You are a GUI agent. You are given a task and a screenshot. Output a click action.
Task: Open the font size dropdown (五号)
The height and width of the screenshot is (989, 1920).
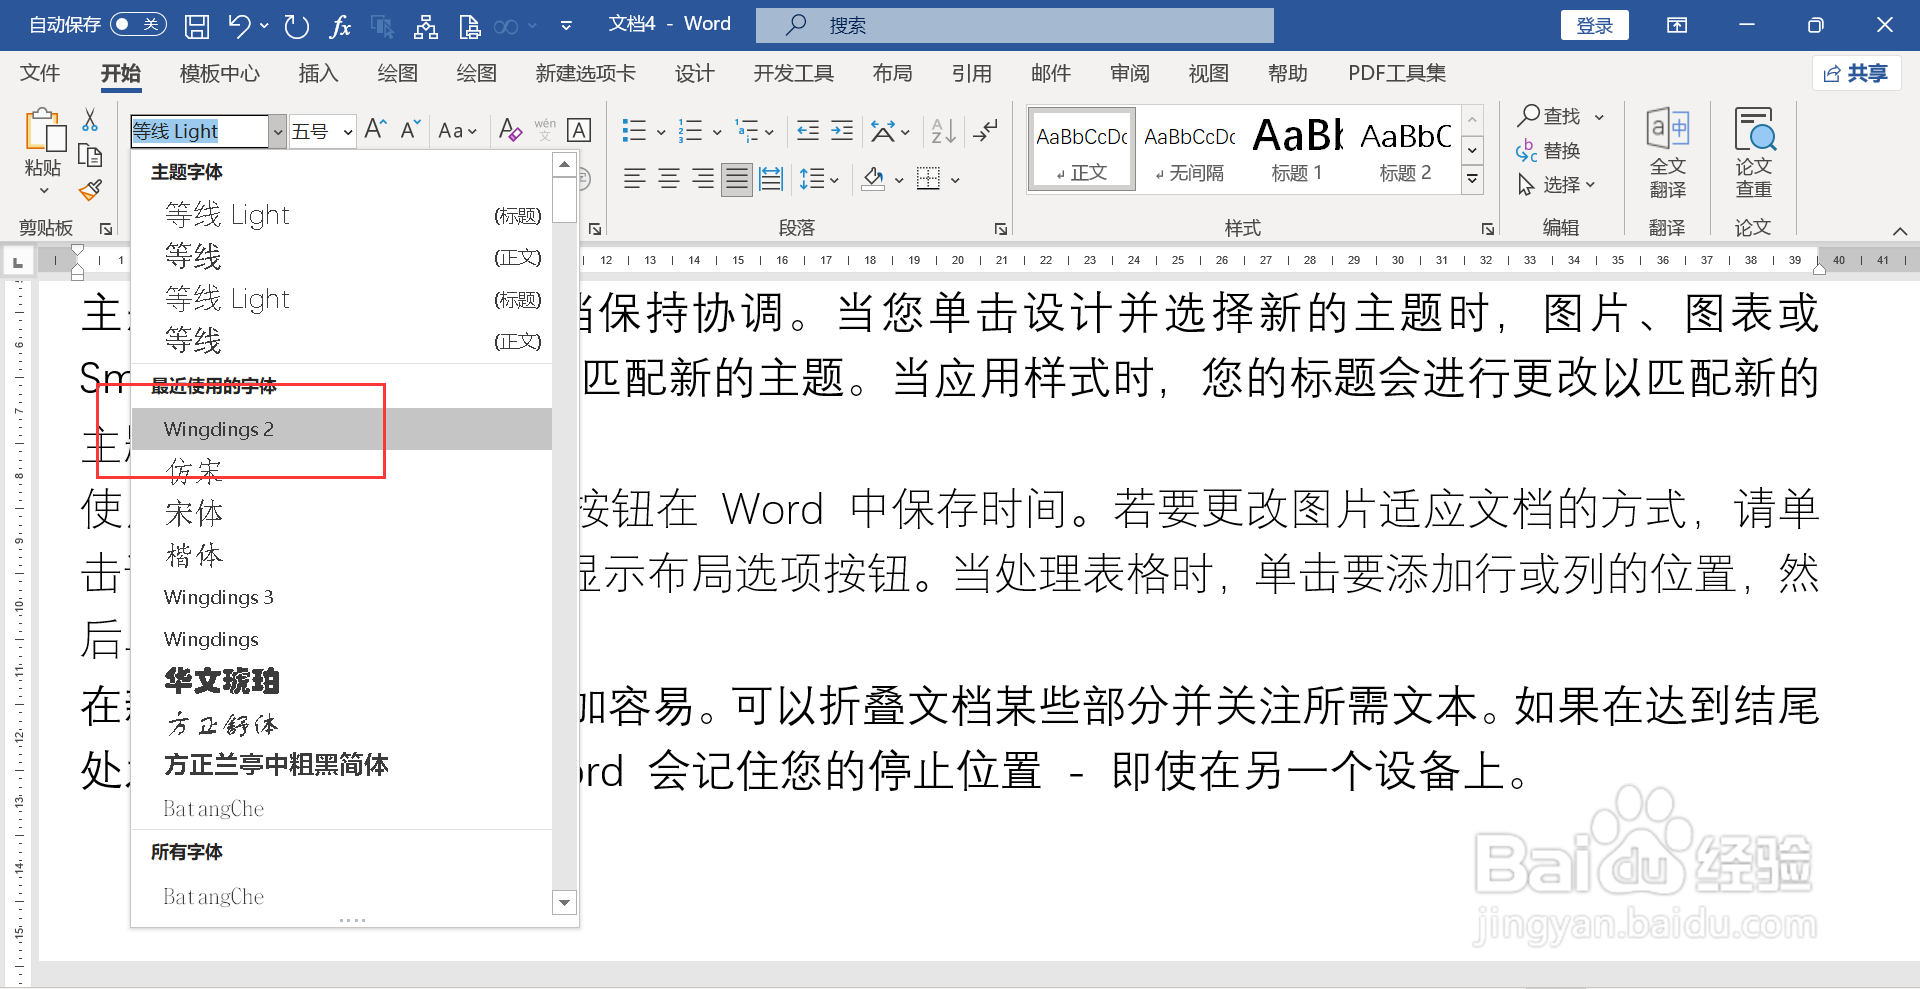[348, 132]
